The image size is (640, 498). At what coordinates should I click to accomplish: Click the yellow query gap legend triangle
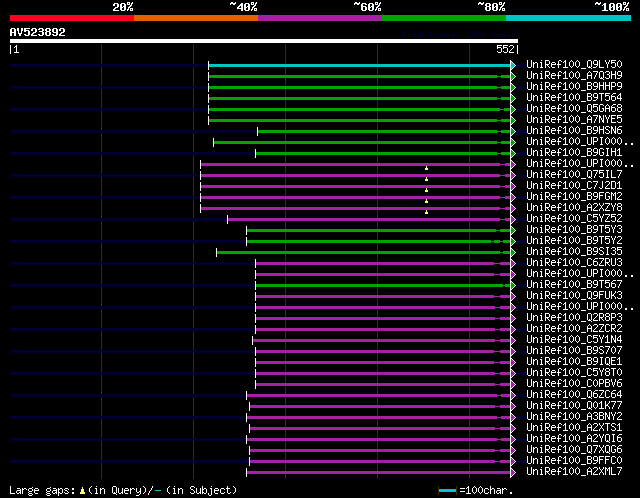[x=82, y=490]
